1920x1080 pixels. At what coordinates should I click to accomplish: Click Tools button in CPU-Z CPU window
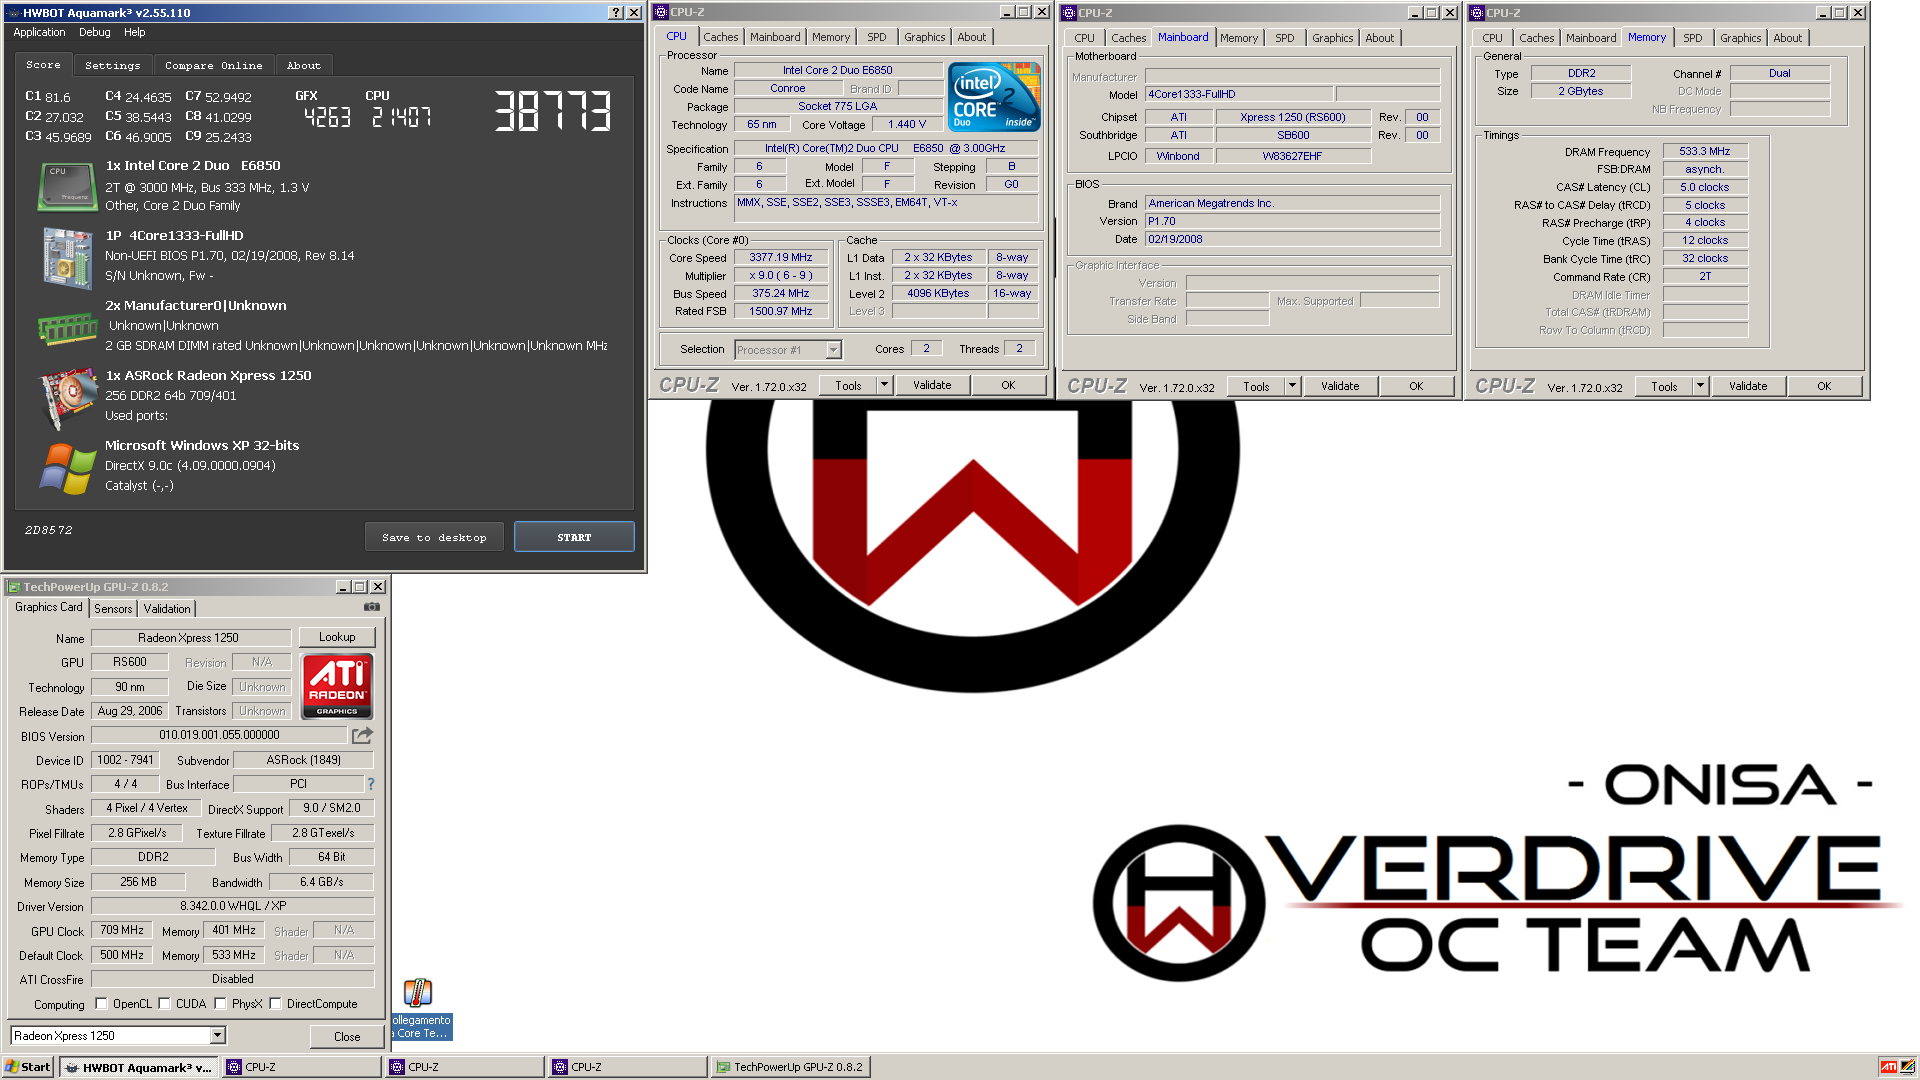click(848, 385)
